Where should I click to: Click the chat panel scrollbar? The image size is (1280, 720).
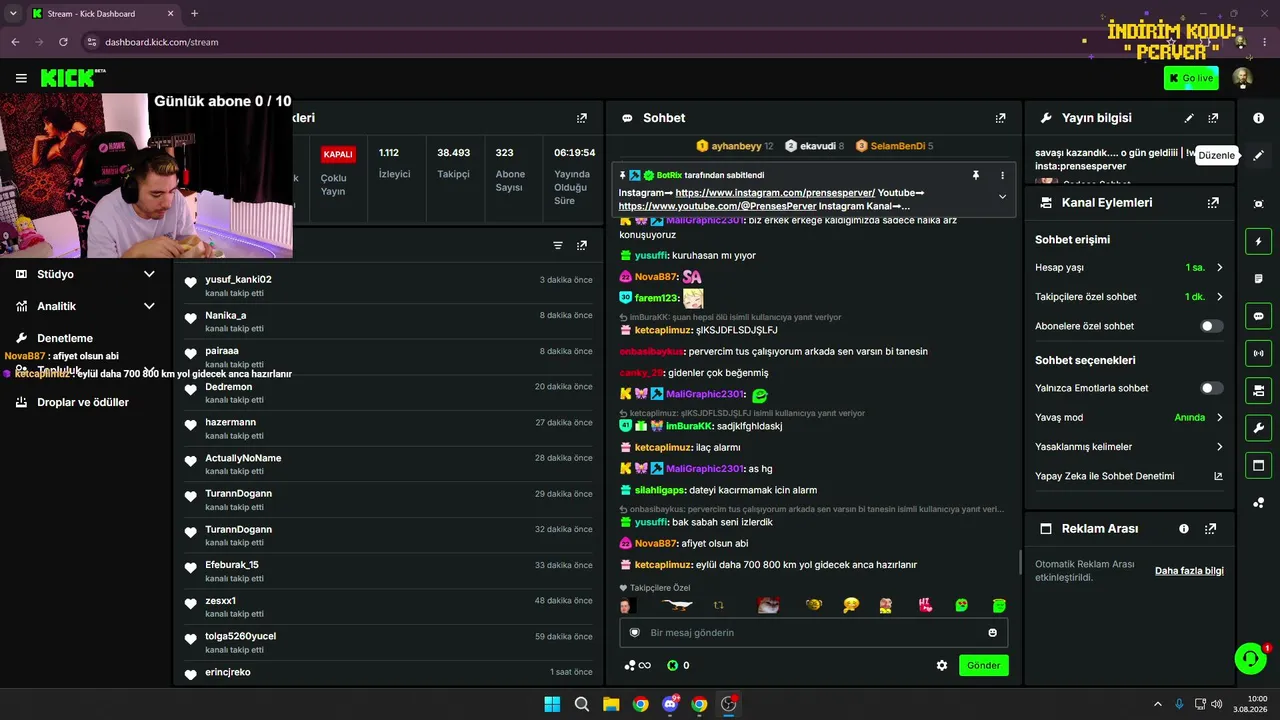coord(1020,562)
